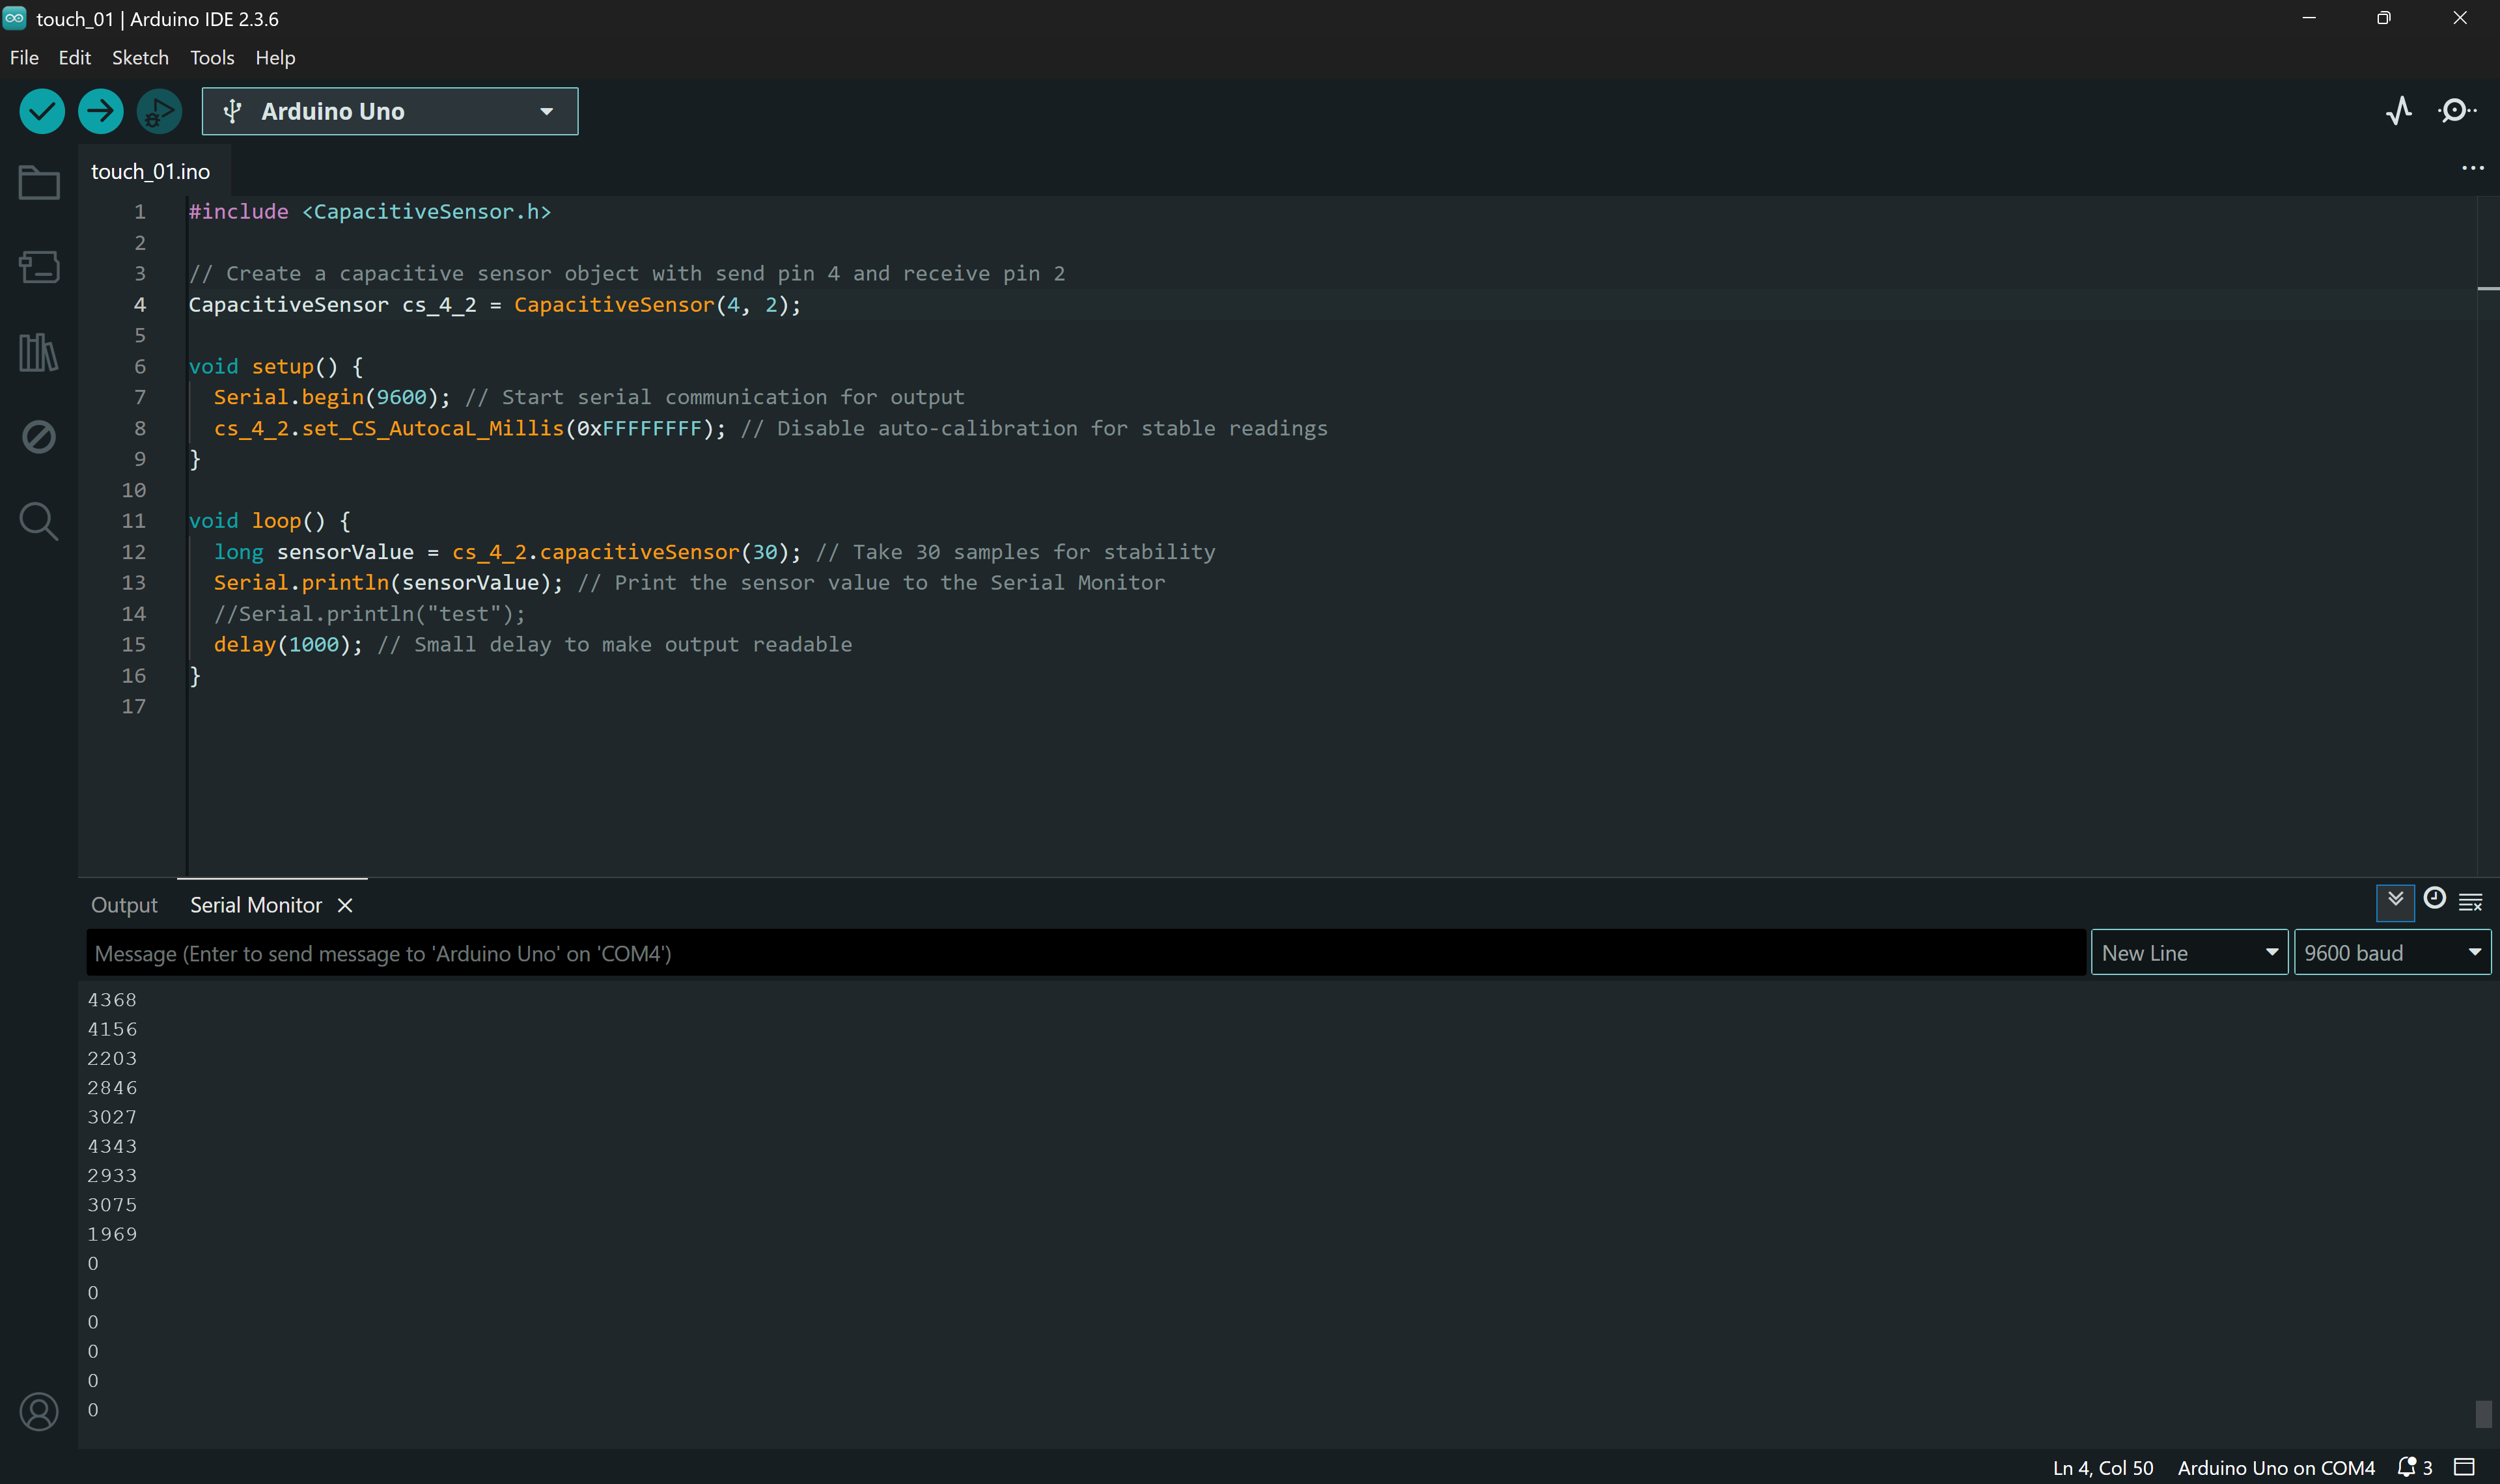Open the Search panel in sidebar
The width and height of the screenshot is (2500, 1484).
pyautogui.click(x=39, y=521)
